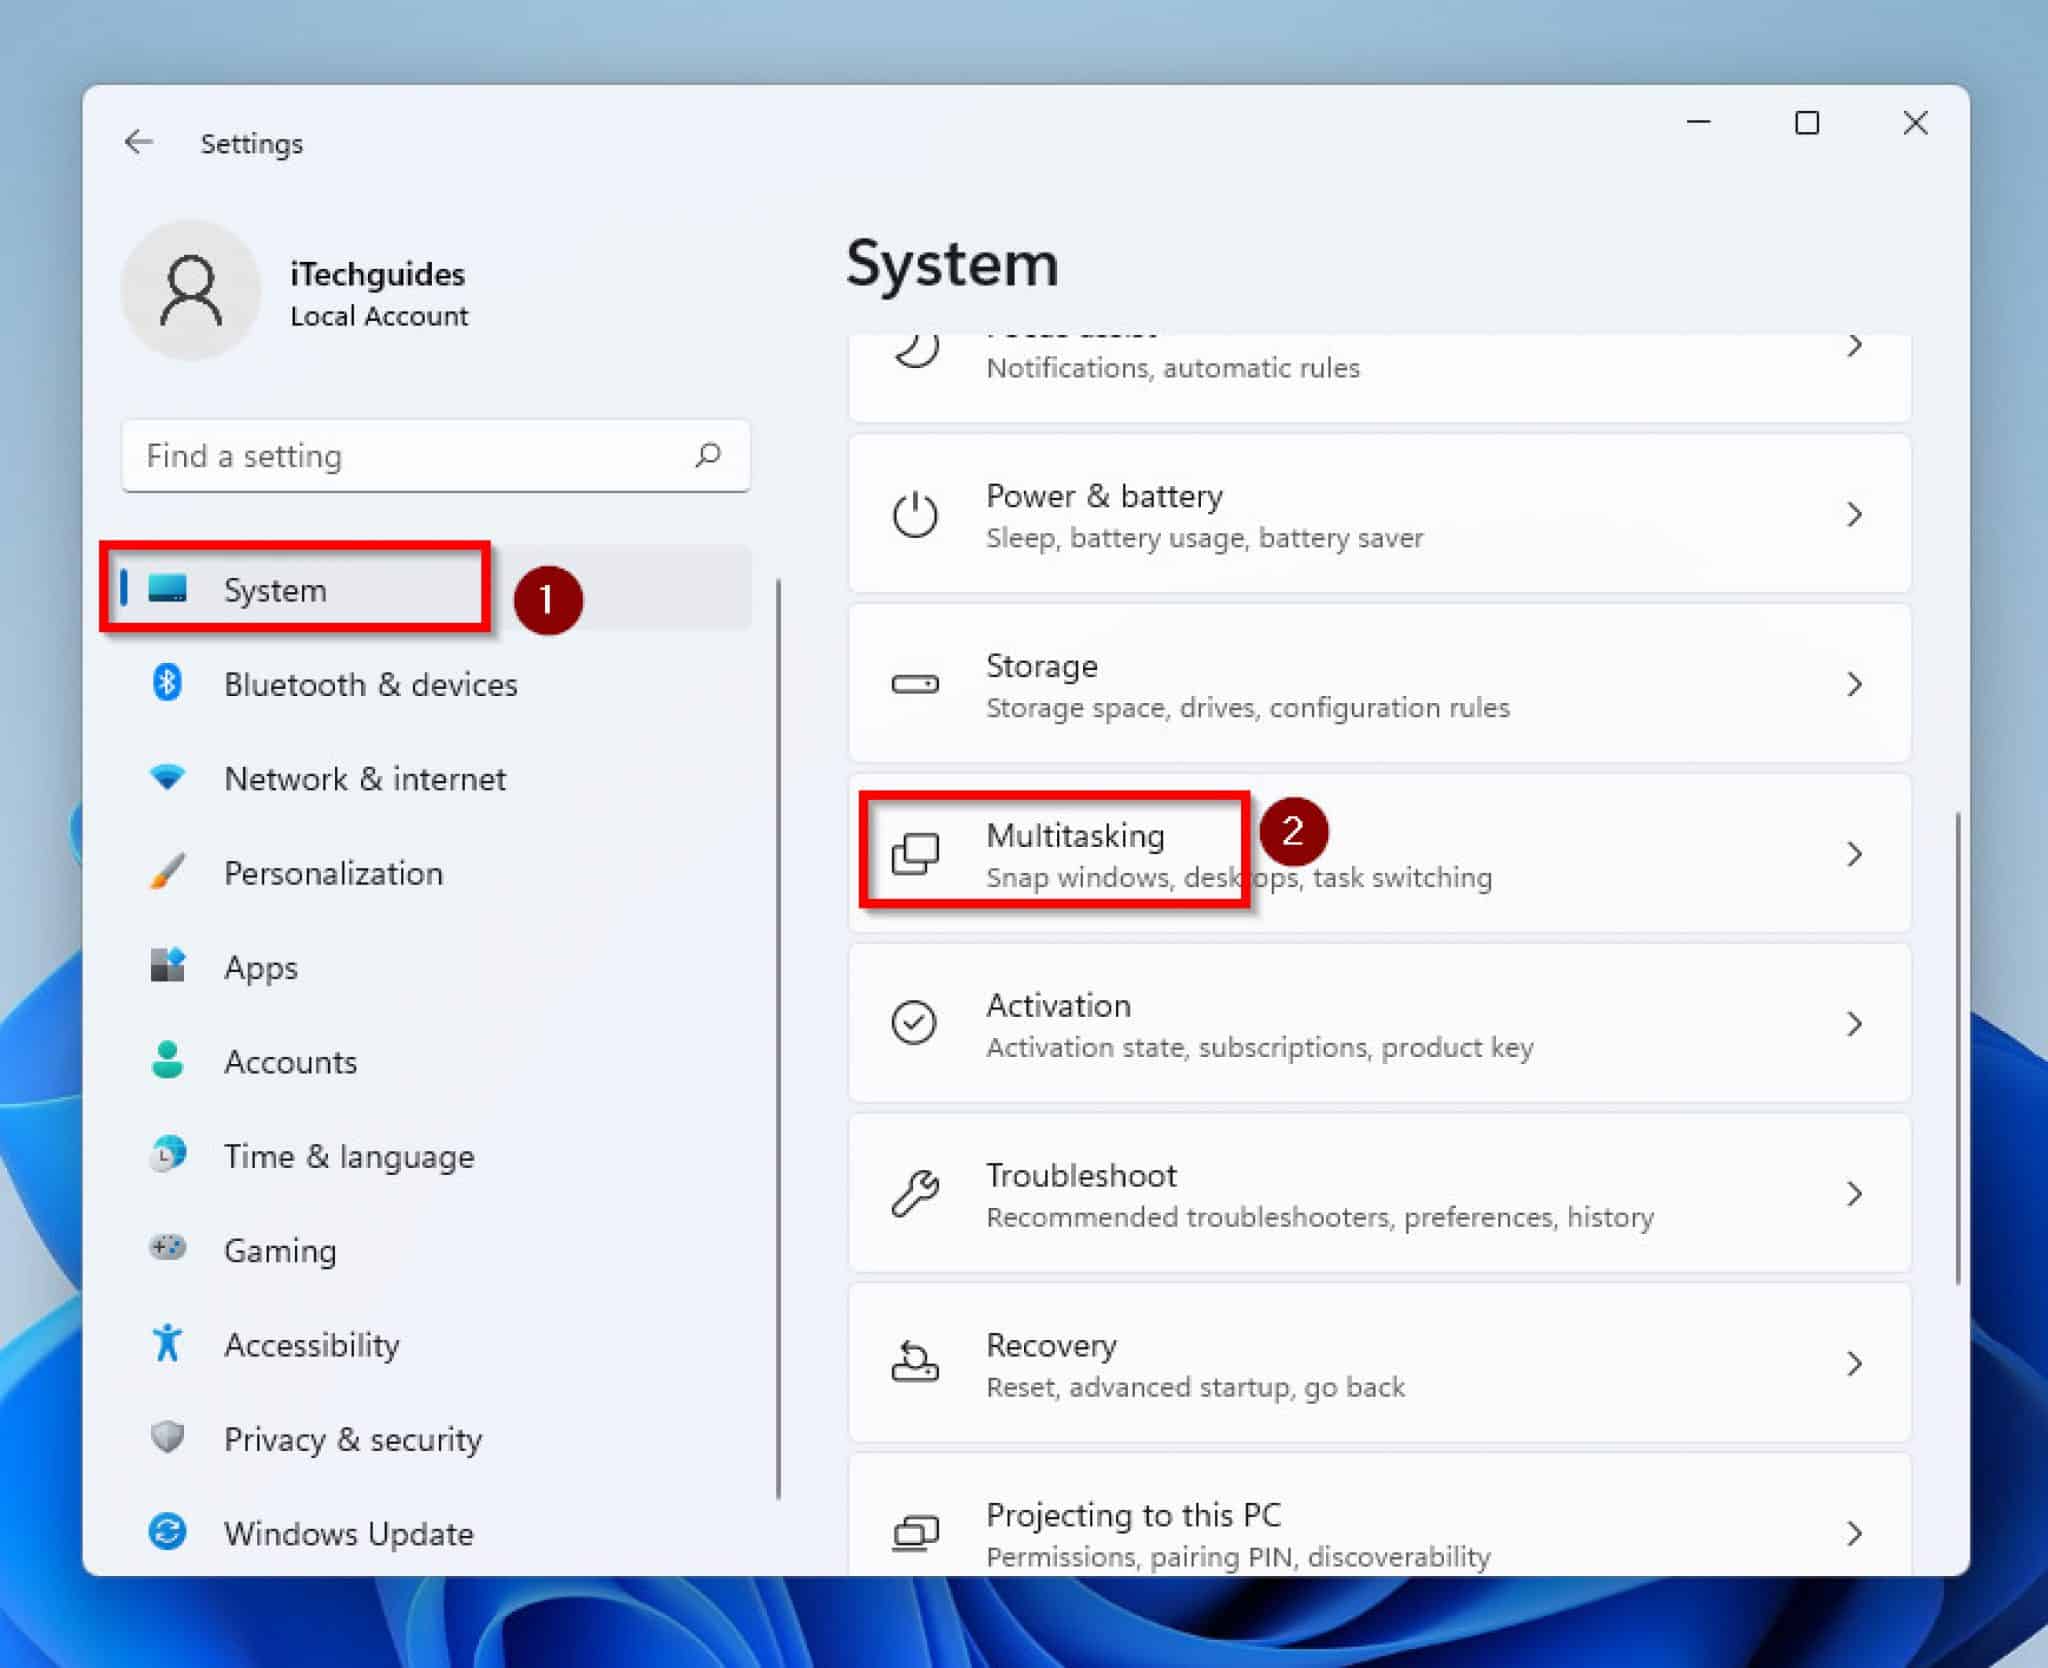Go to Bluetooth & devices
The width and height of the screenshot is (2048, 1668).
[434, 684]
